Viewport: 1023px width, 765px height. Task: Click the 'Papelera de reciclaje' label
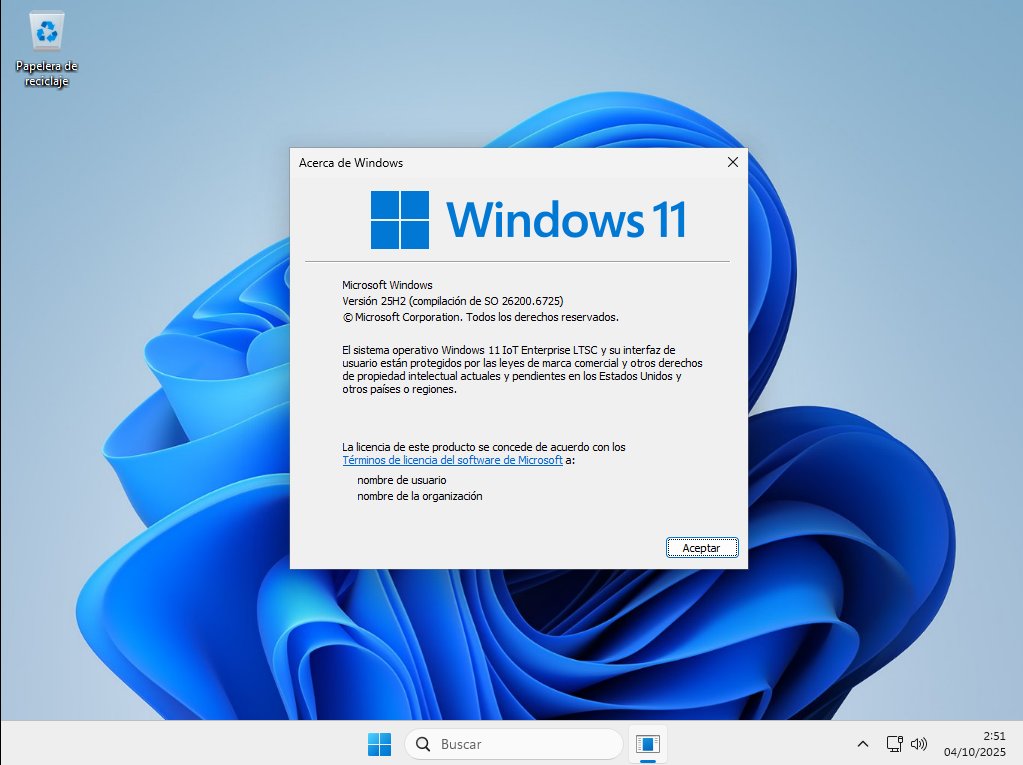point(46,73)
